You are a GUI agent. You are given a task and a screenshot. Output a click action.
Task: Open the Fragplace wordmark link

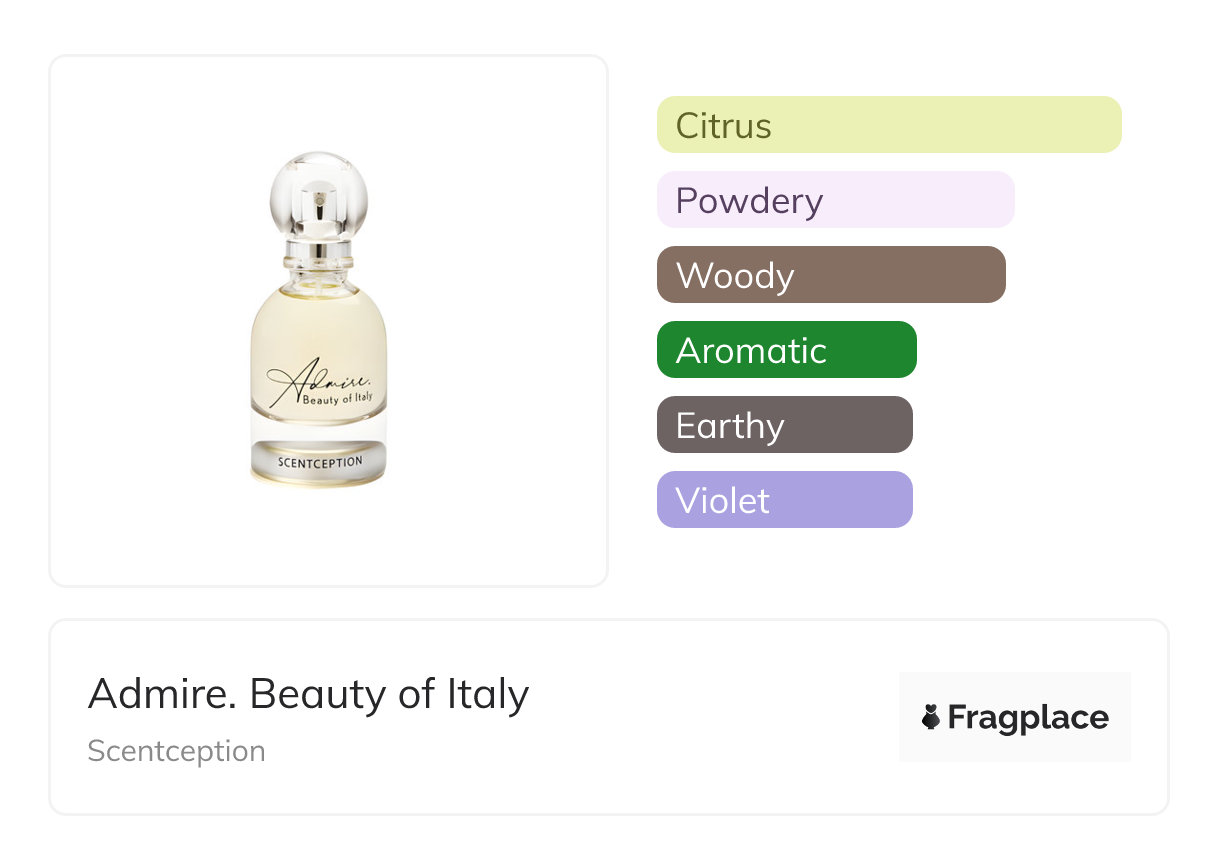pos(1028,717)
